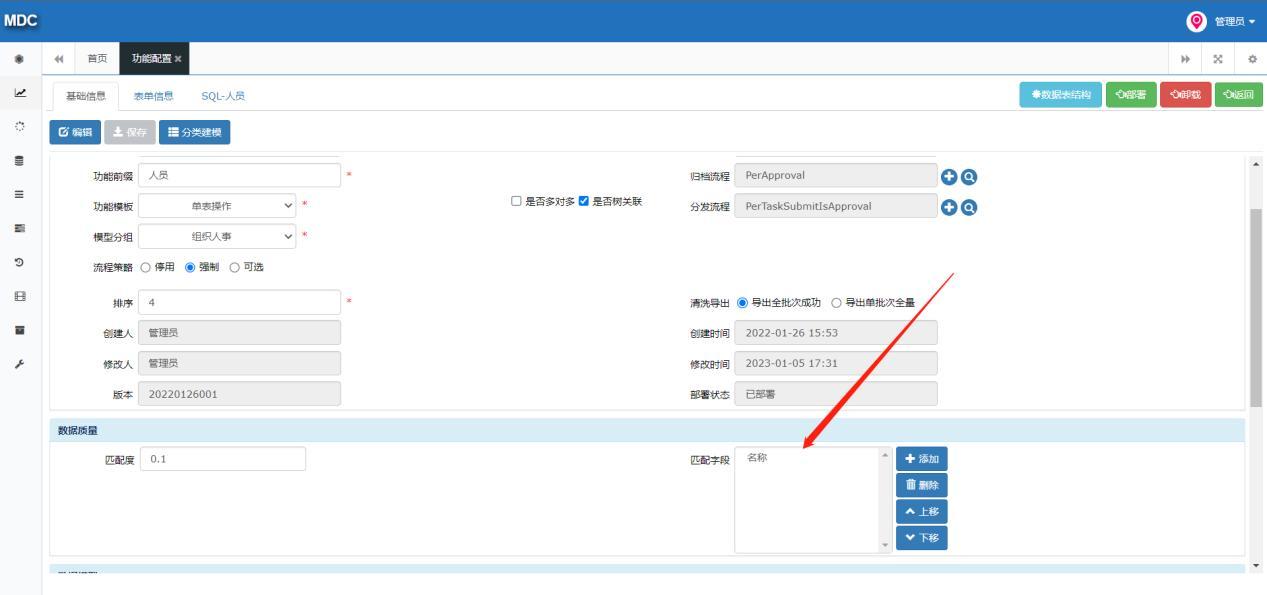Open the 管理员 user menu dropdown
Image resolution: width=1267 pixels, height=595 pixels.
[1234, 21]
